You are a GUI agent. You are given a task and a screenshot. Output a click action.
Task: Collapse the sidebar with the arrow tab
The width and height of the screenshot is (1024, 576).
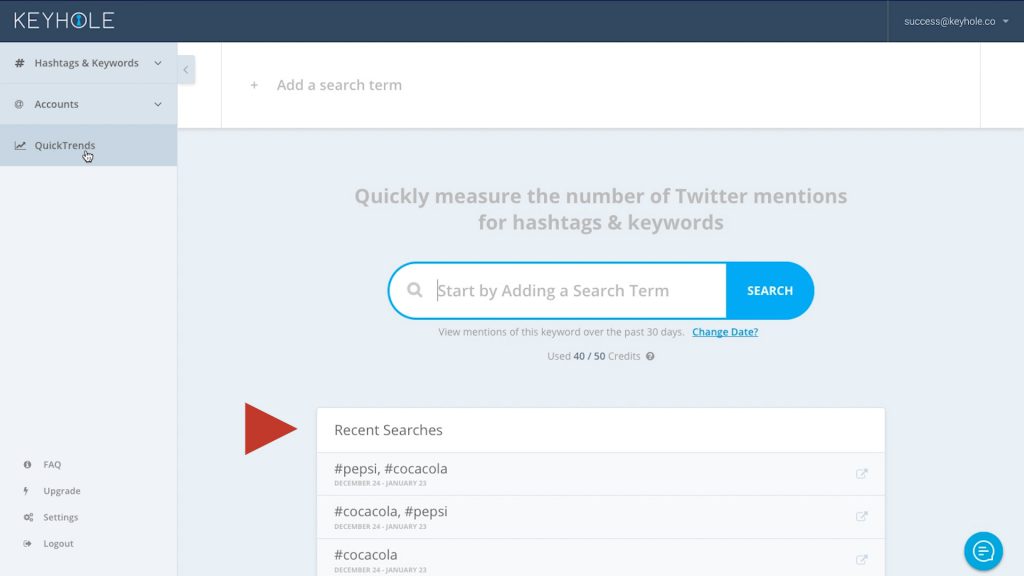click(186, 70)
